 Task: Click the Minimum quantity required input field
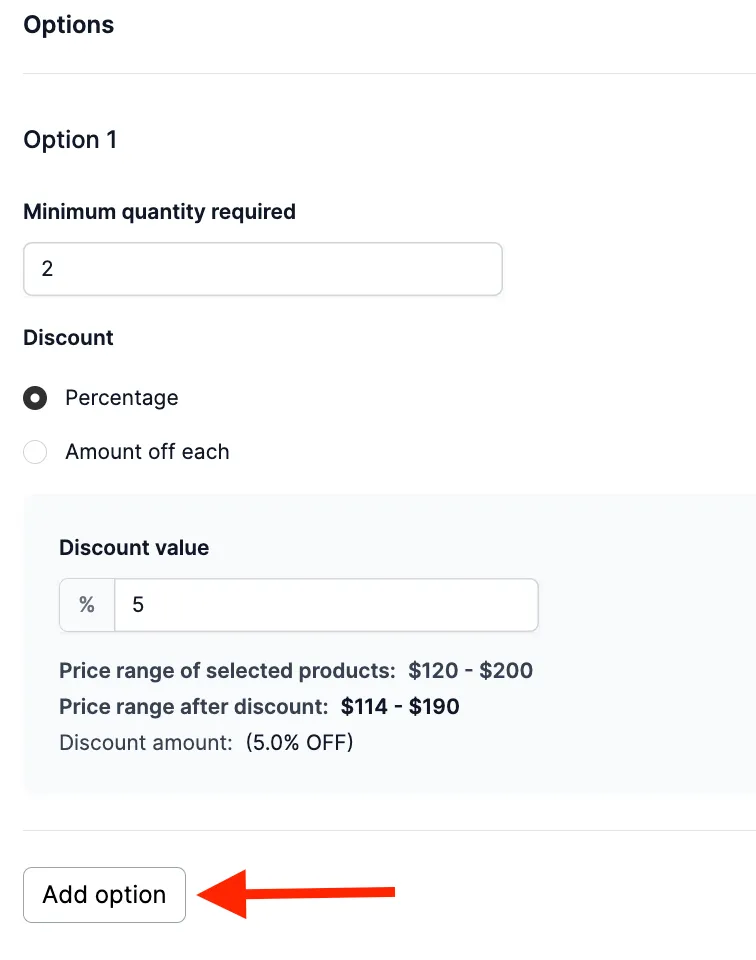click(x=263, y=269)
